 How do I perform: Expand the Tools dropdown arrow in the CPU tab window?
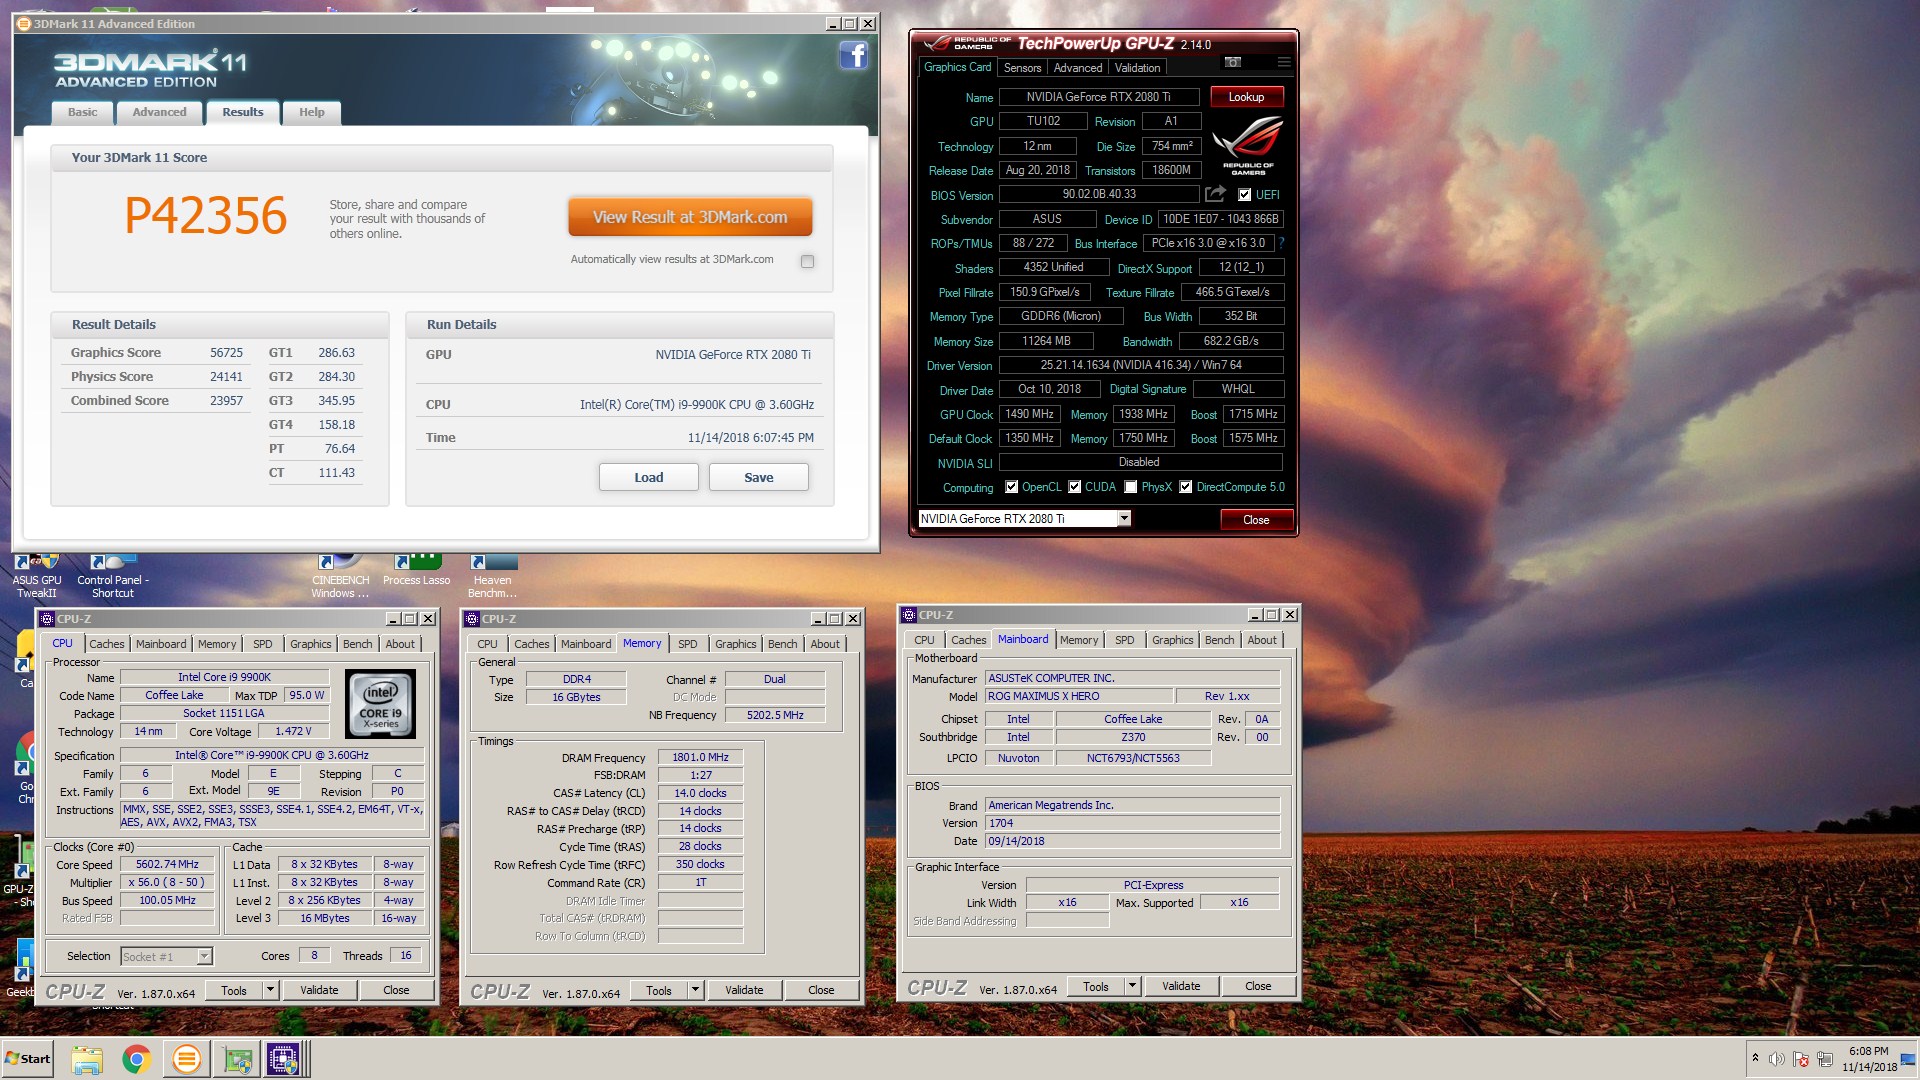pos(270,990)
